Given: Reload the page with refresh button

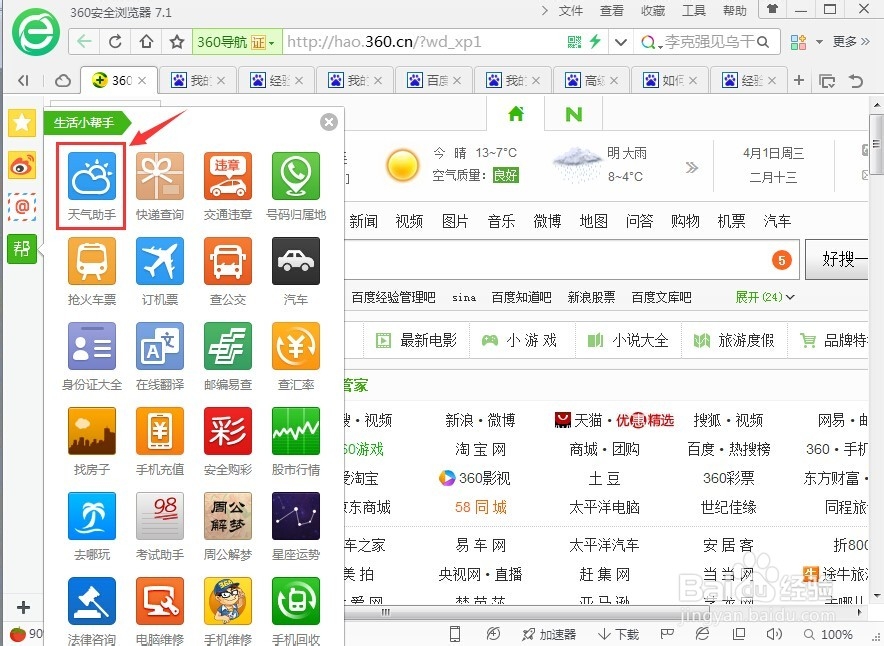Looking at the screenshot, I should (x=115, y=42).
